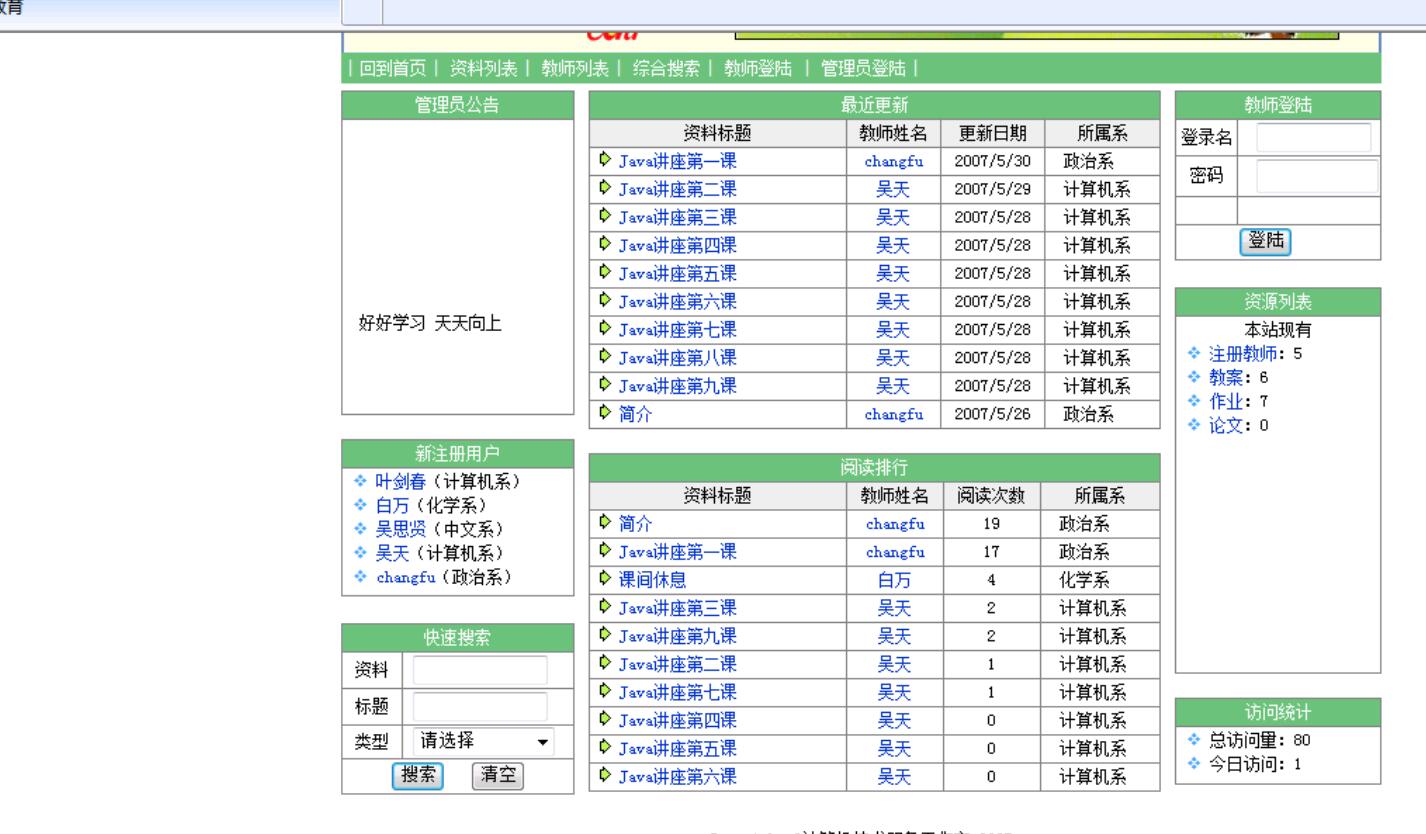This screenshot has height=834, width=1426.
Task: Click the arrow icon beside 简介 in 阅读排行
Action: tap(605, 521)
